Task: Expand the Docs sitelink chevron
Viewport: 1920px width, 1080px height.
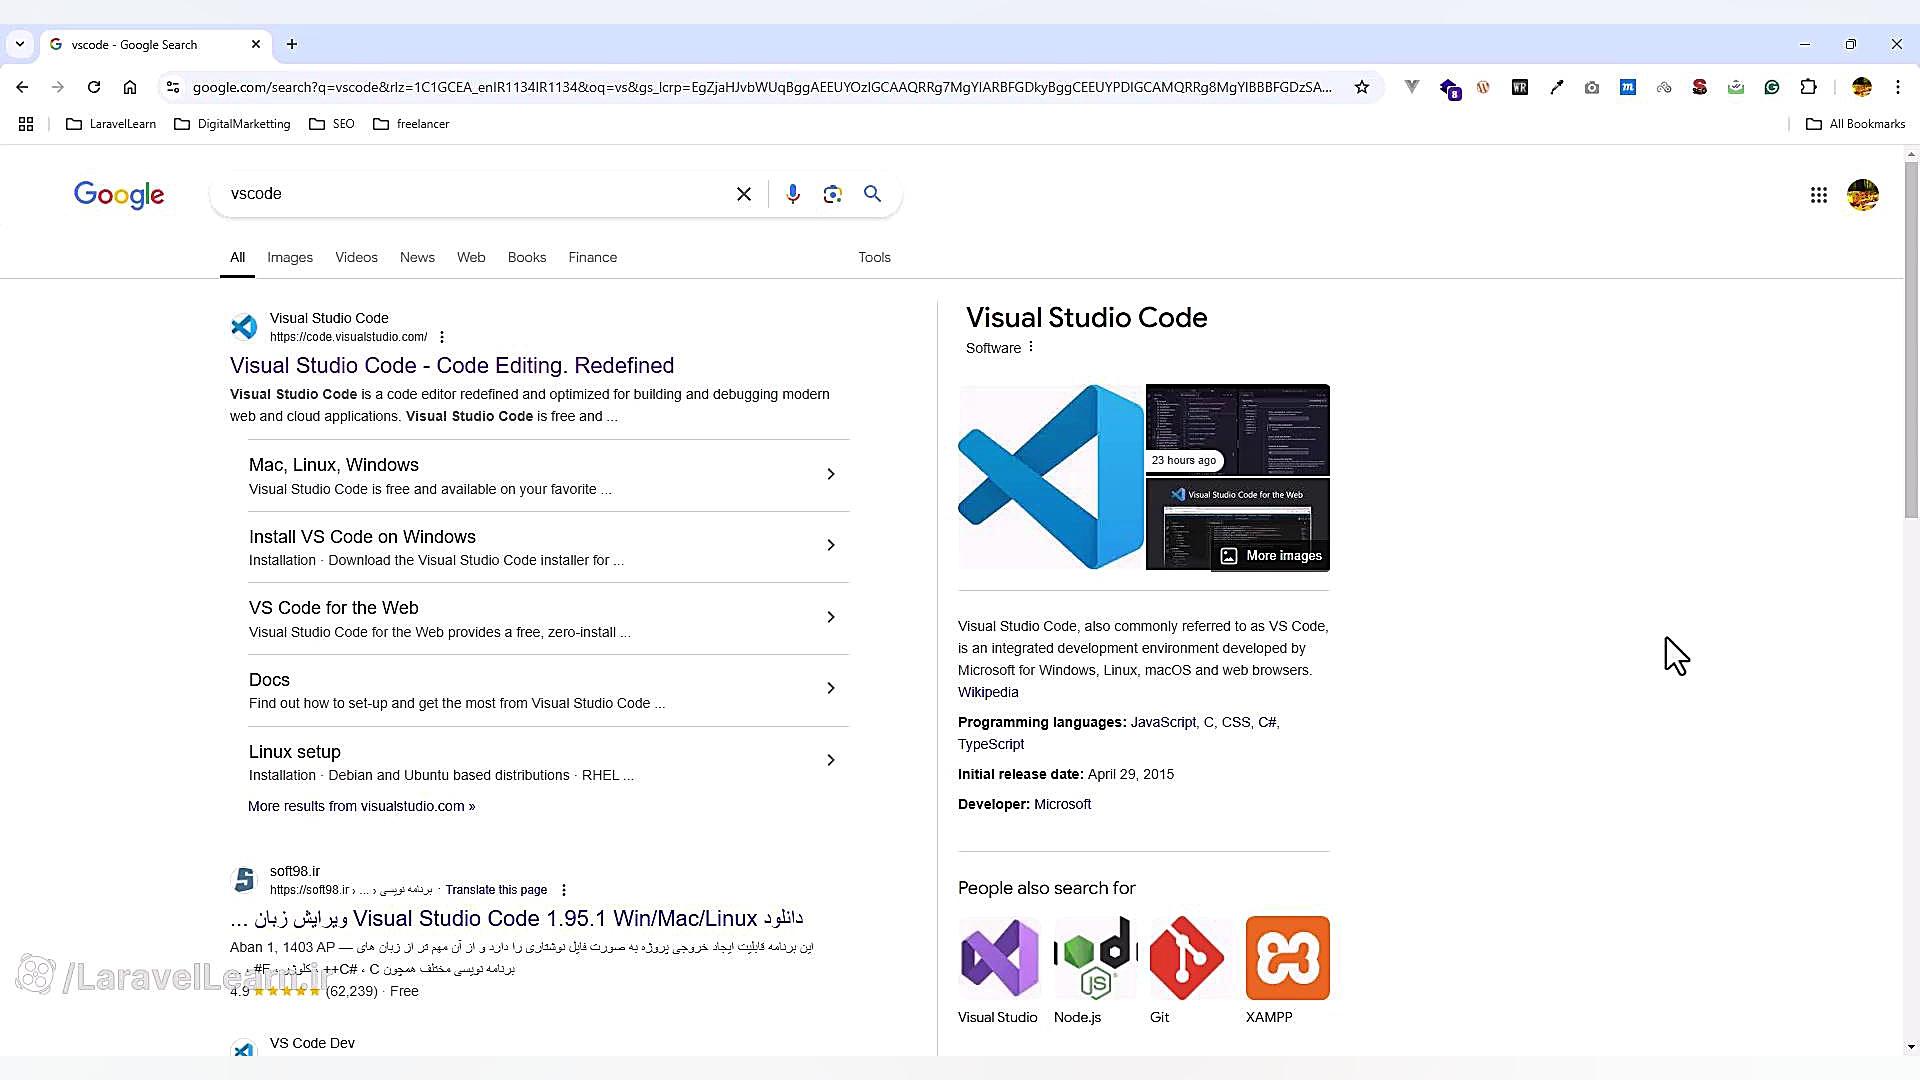Action: pyautogui.click(x=831, y=688)
